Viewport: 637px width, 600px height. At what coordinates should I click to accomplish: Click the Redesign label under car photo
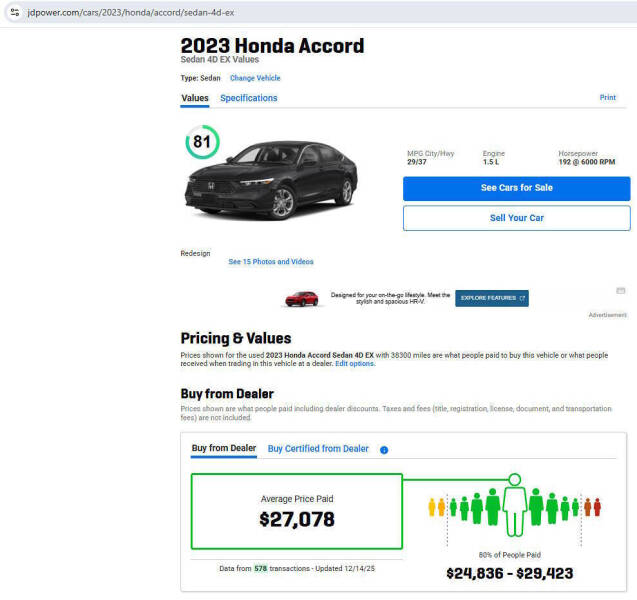pyautogui.click(x=195, y=253)
